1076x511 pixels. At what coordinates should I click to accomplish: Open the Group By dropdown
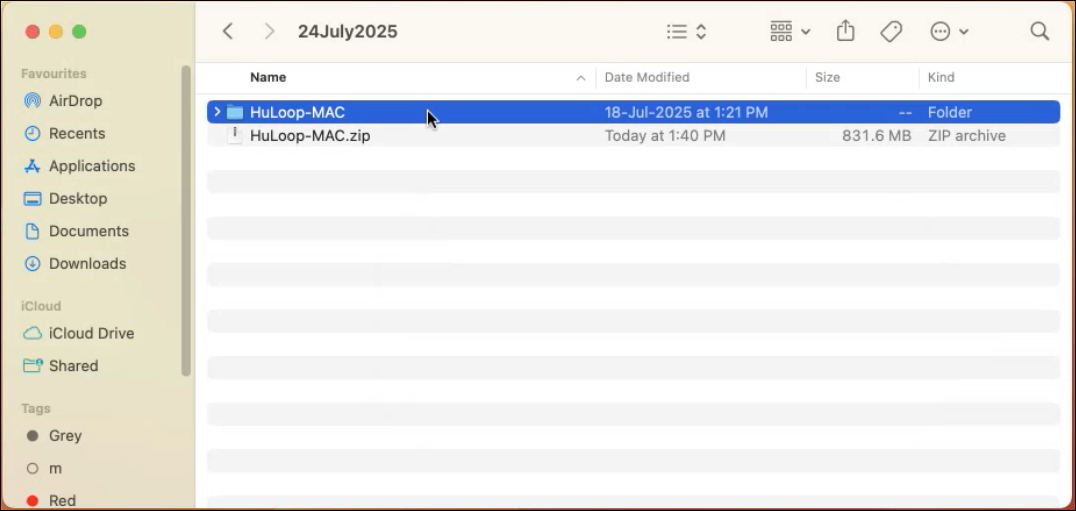pyautogui.click(x=790, y=32)
